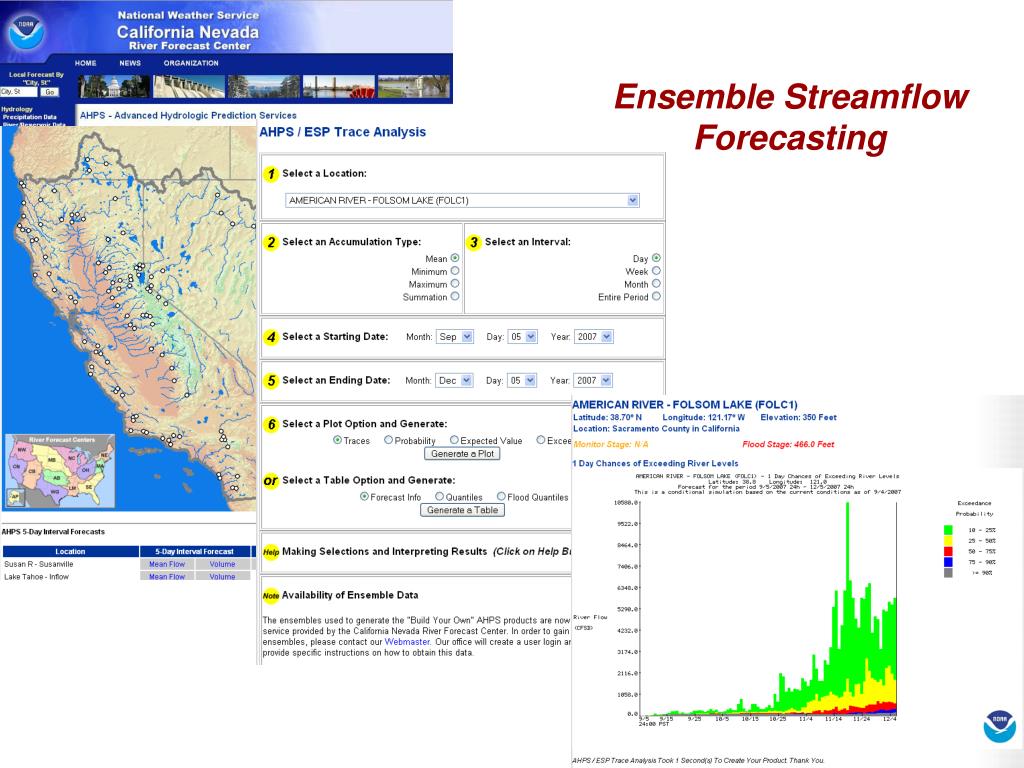Click the Generate a Table button

tap(462, 510)
